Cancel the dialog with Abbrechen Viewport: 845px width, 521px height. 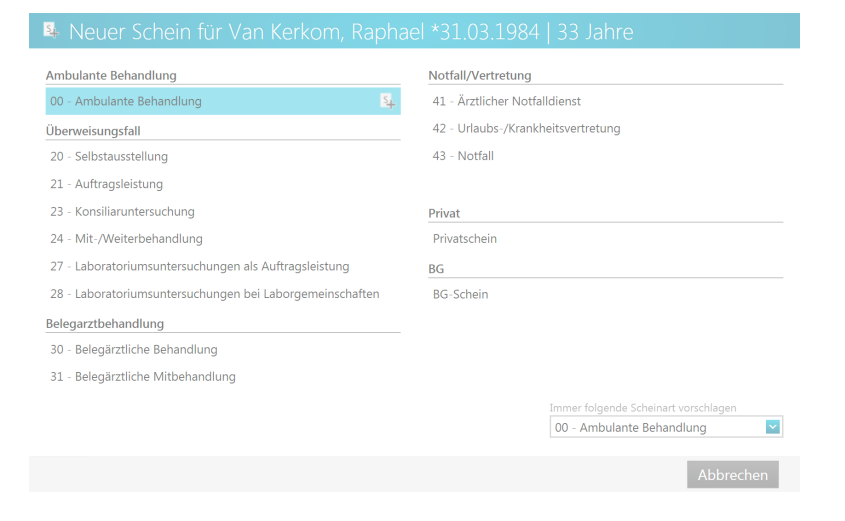click(732, 475)
